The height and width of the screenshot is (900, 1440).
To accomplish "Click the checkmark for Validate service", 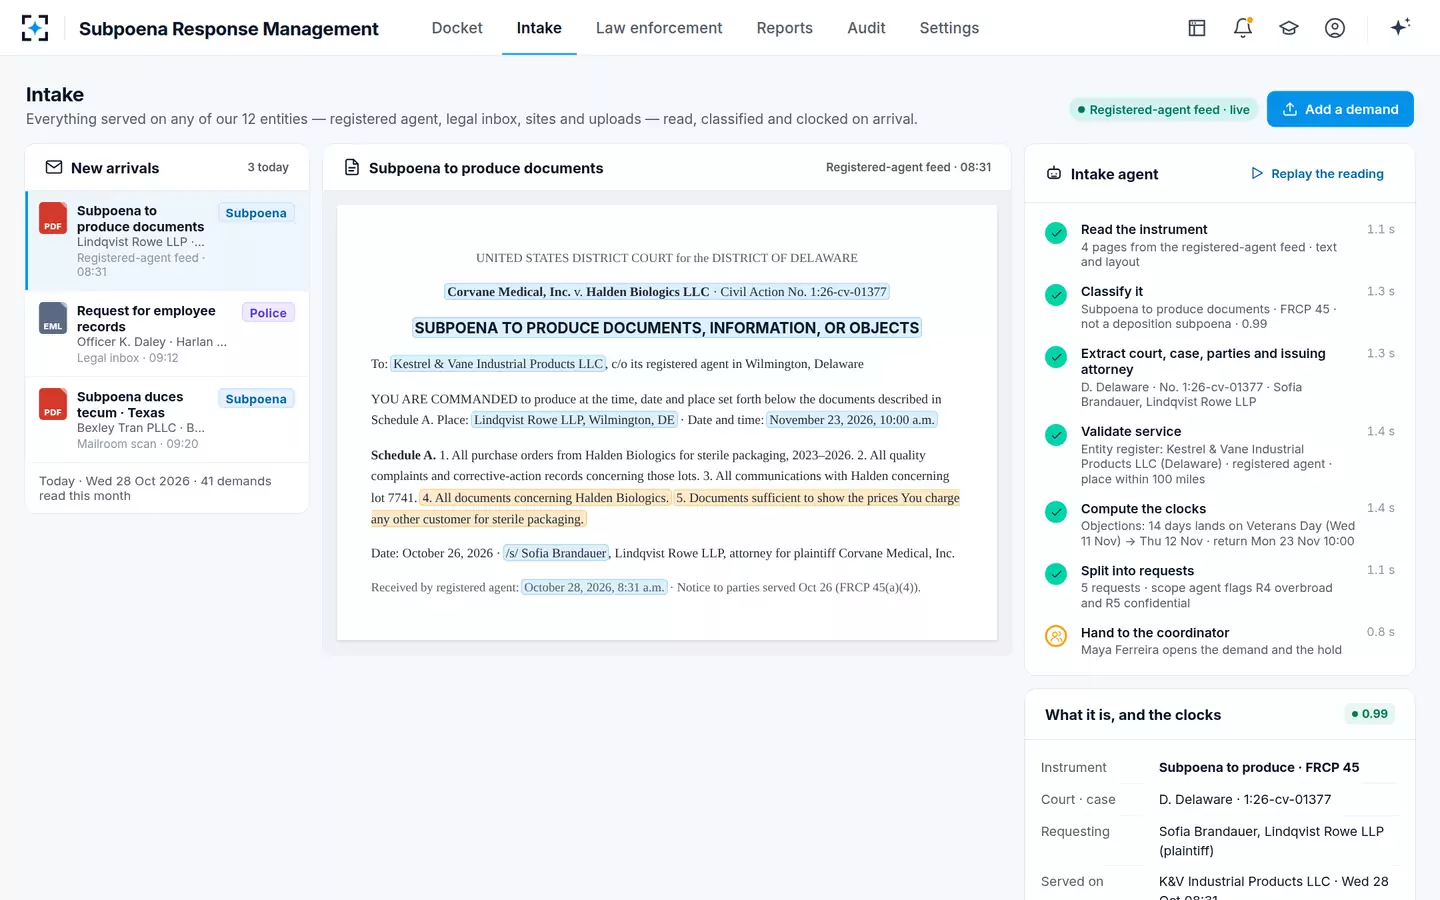I will pos(1056,435).
